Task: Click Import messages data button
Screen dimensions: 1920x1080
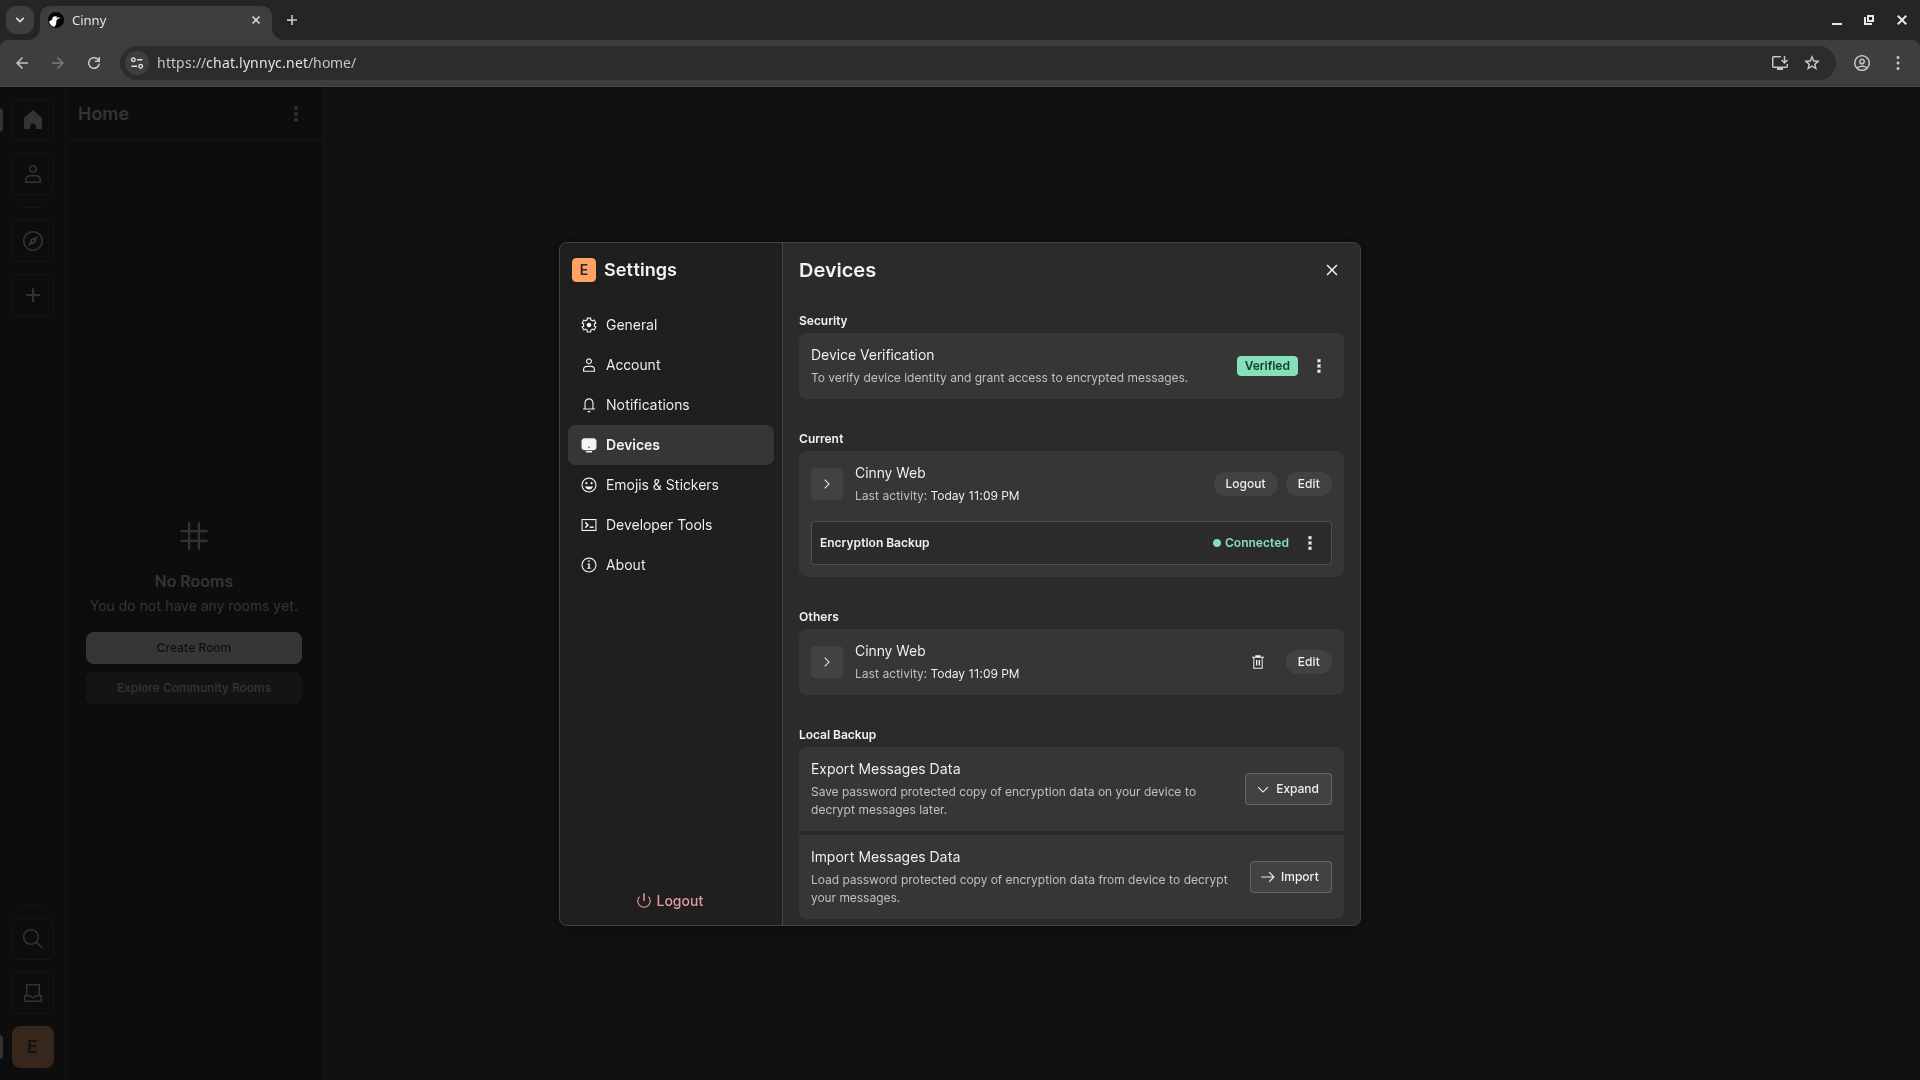Action: click(1290, 877)
